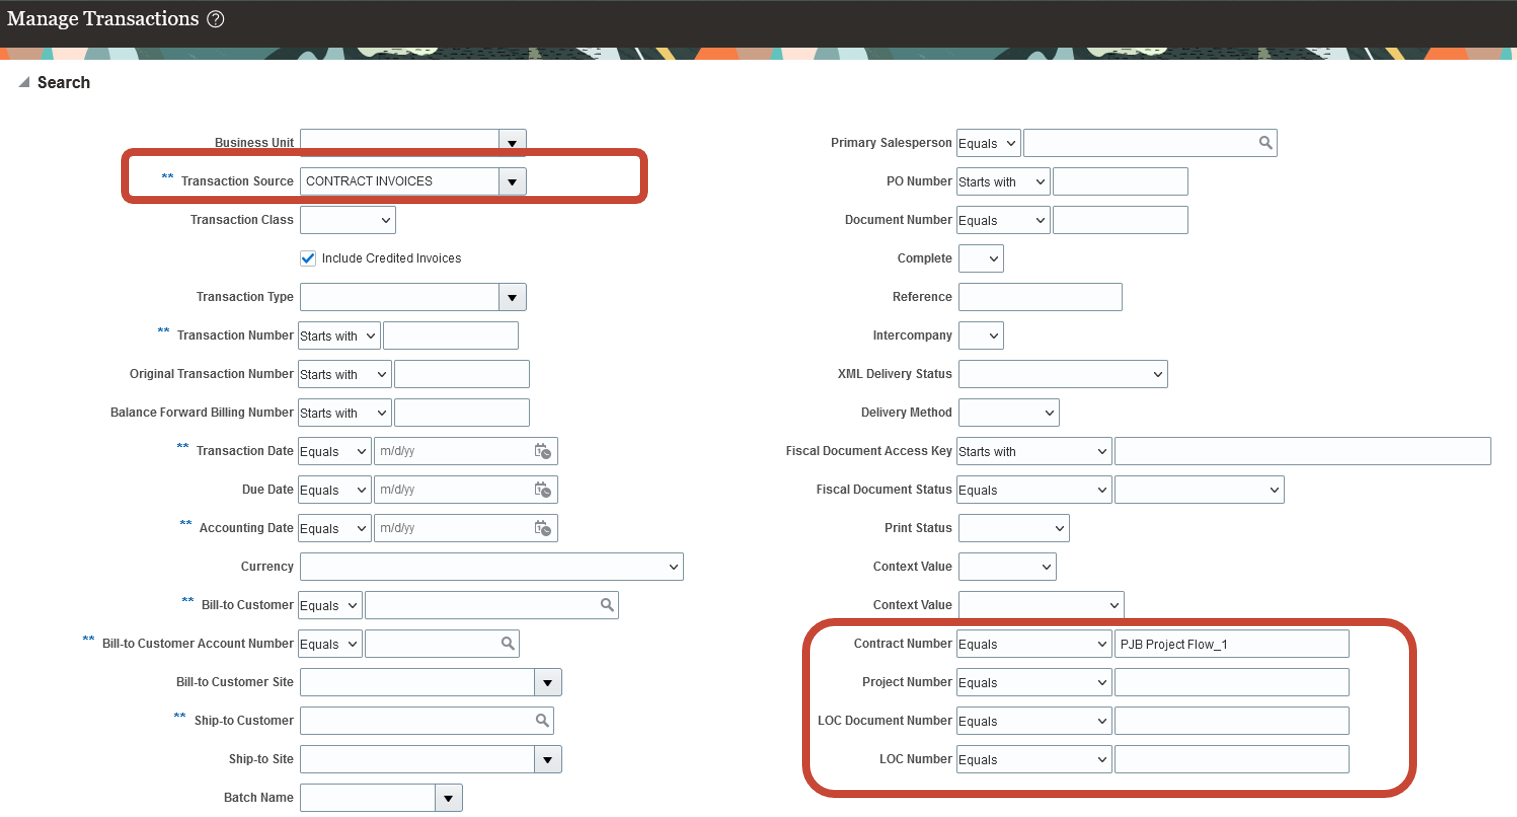This screenshot has width=1517, height=817.
Task: Change LOC Document Number operator dropdown
Action: (x=1034, y=721)
